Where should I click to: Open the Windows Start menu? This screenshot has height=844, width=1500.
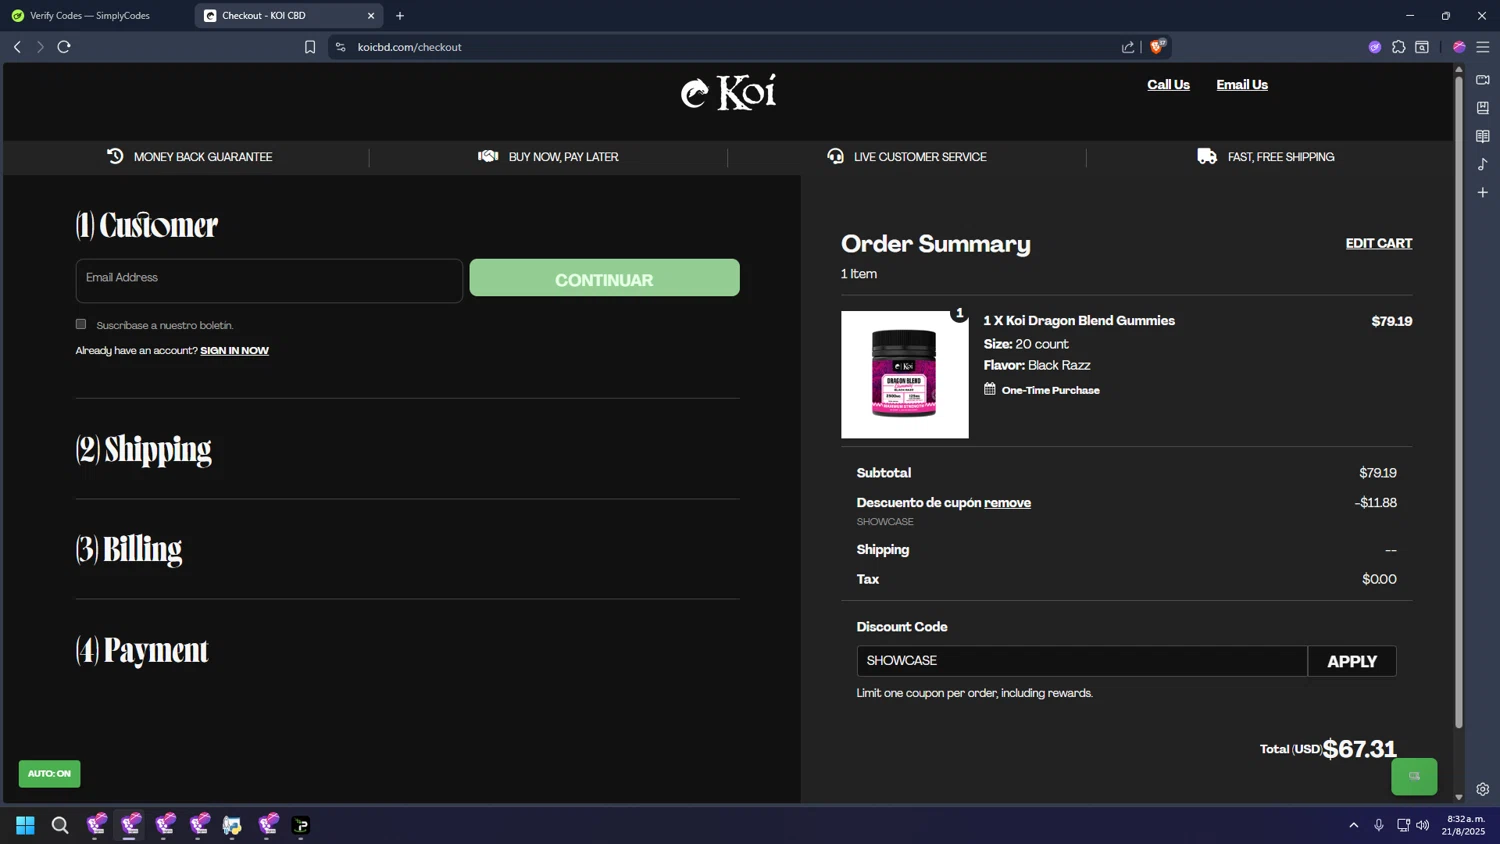pyautogui.click(x=25, y=825)
